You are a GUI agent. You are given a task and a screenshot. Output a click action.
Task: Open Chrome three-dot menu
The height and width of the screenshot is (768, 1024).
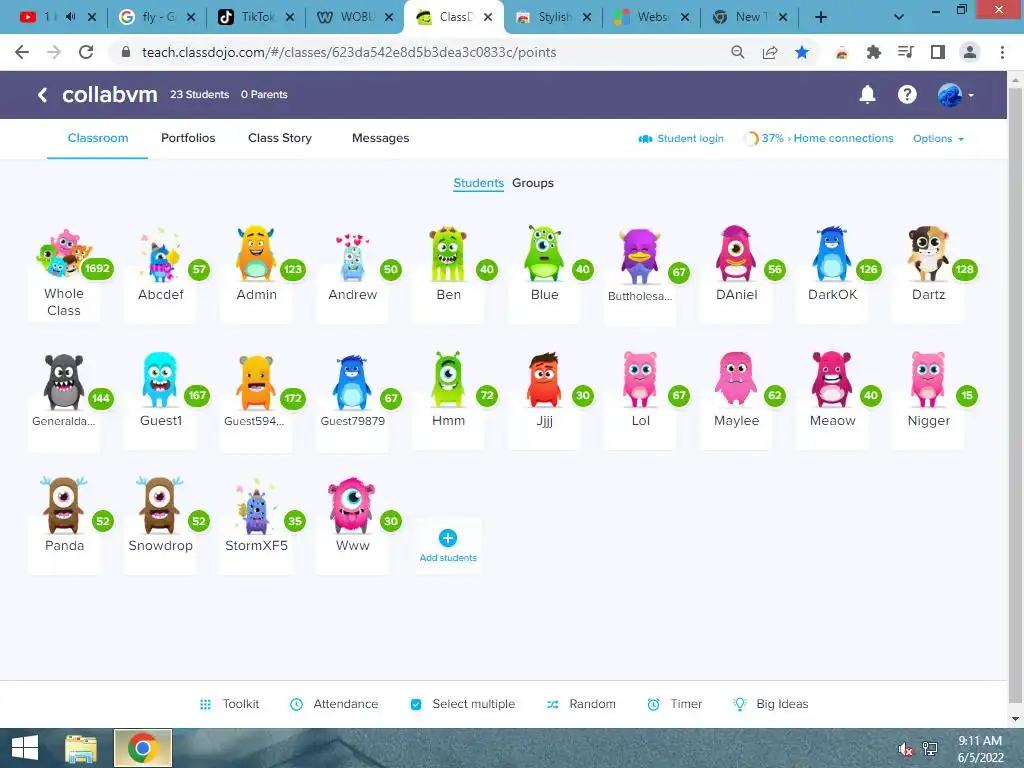1002,52
